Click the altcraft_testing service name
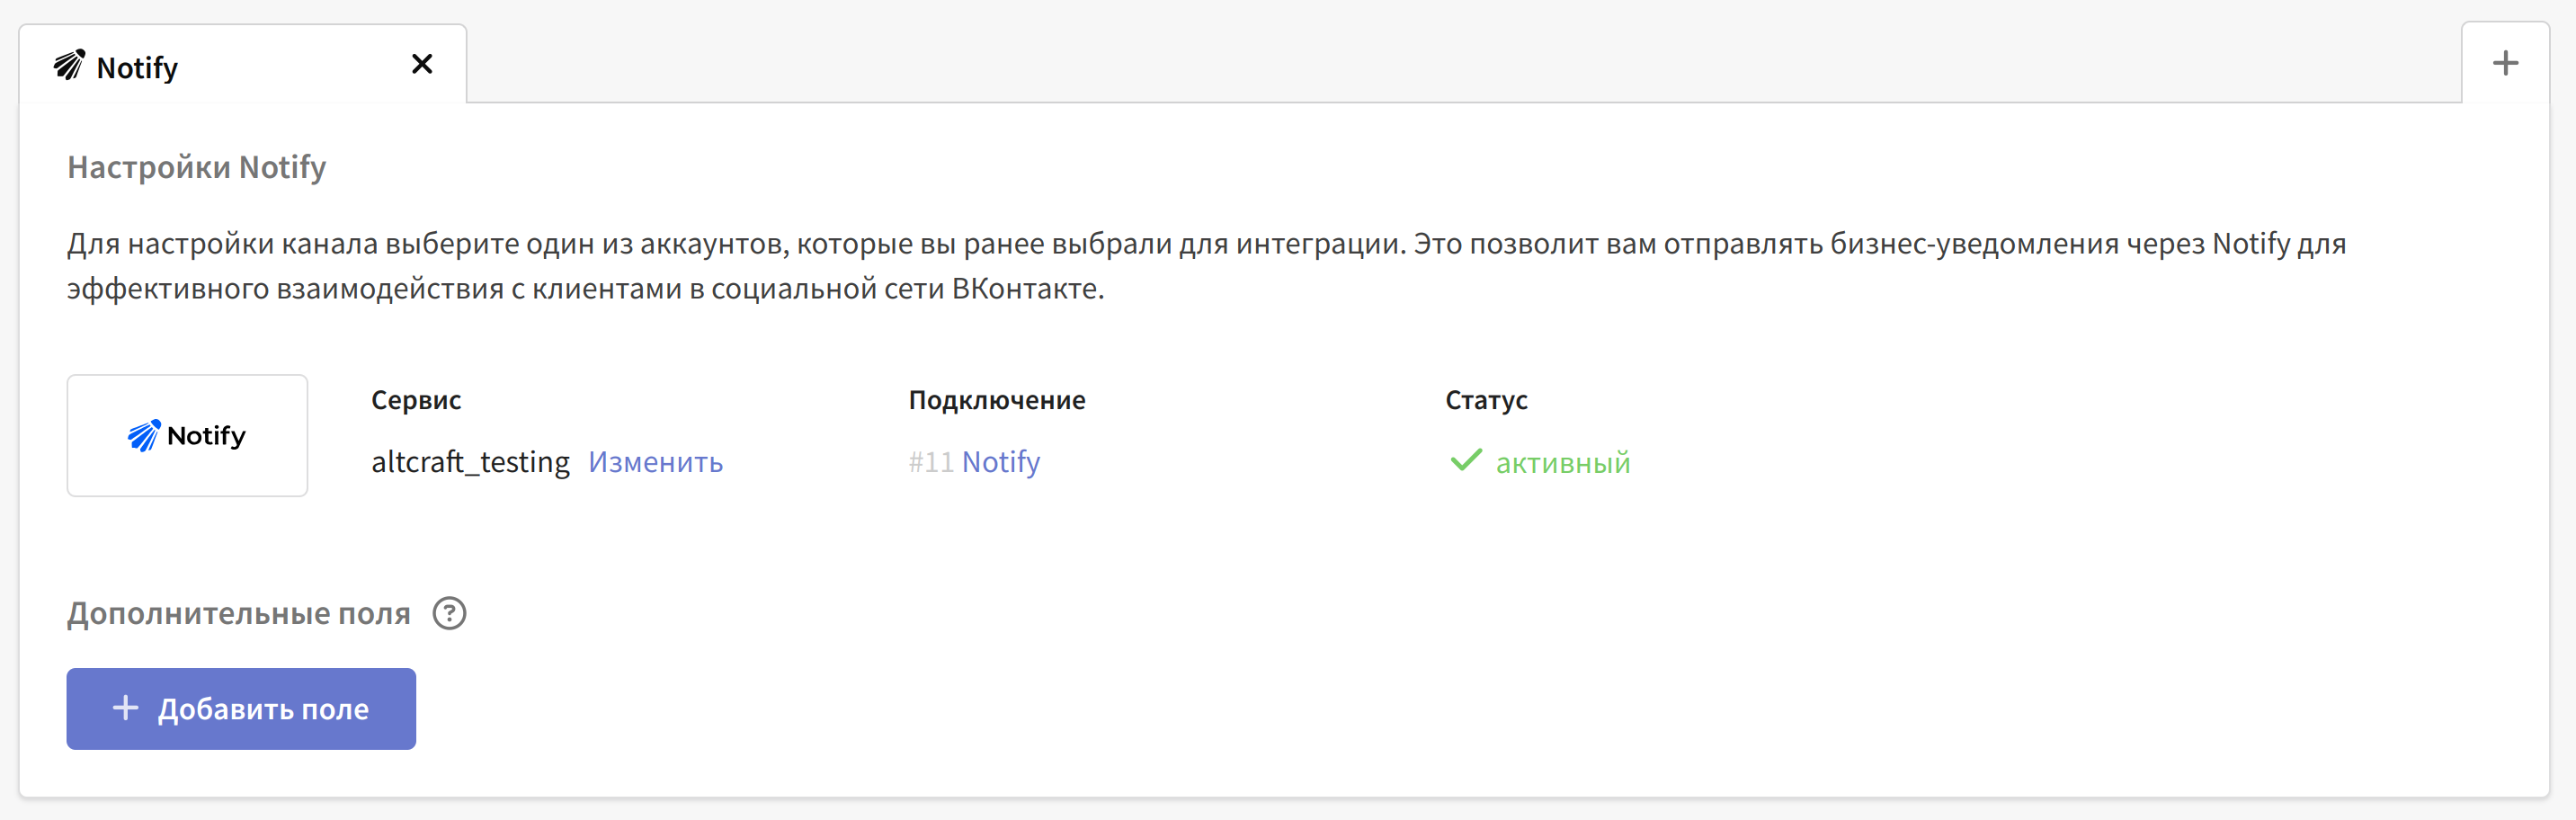This screenshot has height=820, width=2576. click(470, 462)
